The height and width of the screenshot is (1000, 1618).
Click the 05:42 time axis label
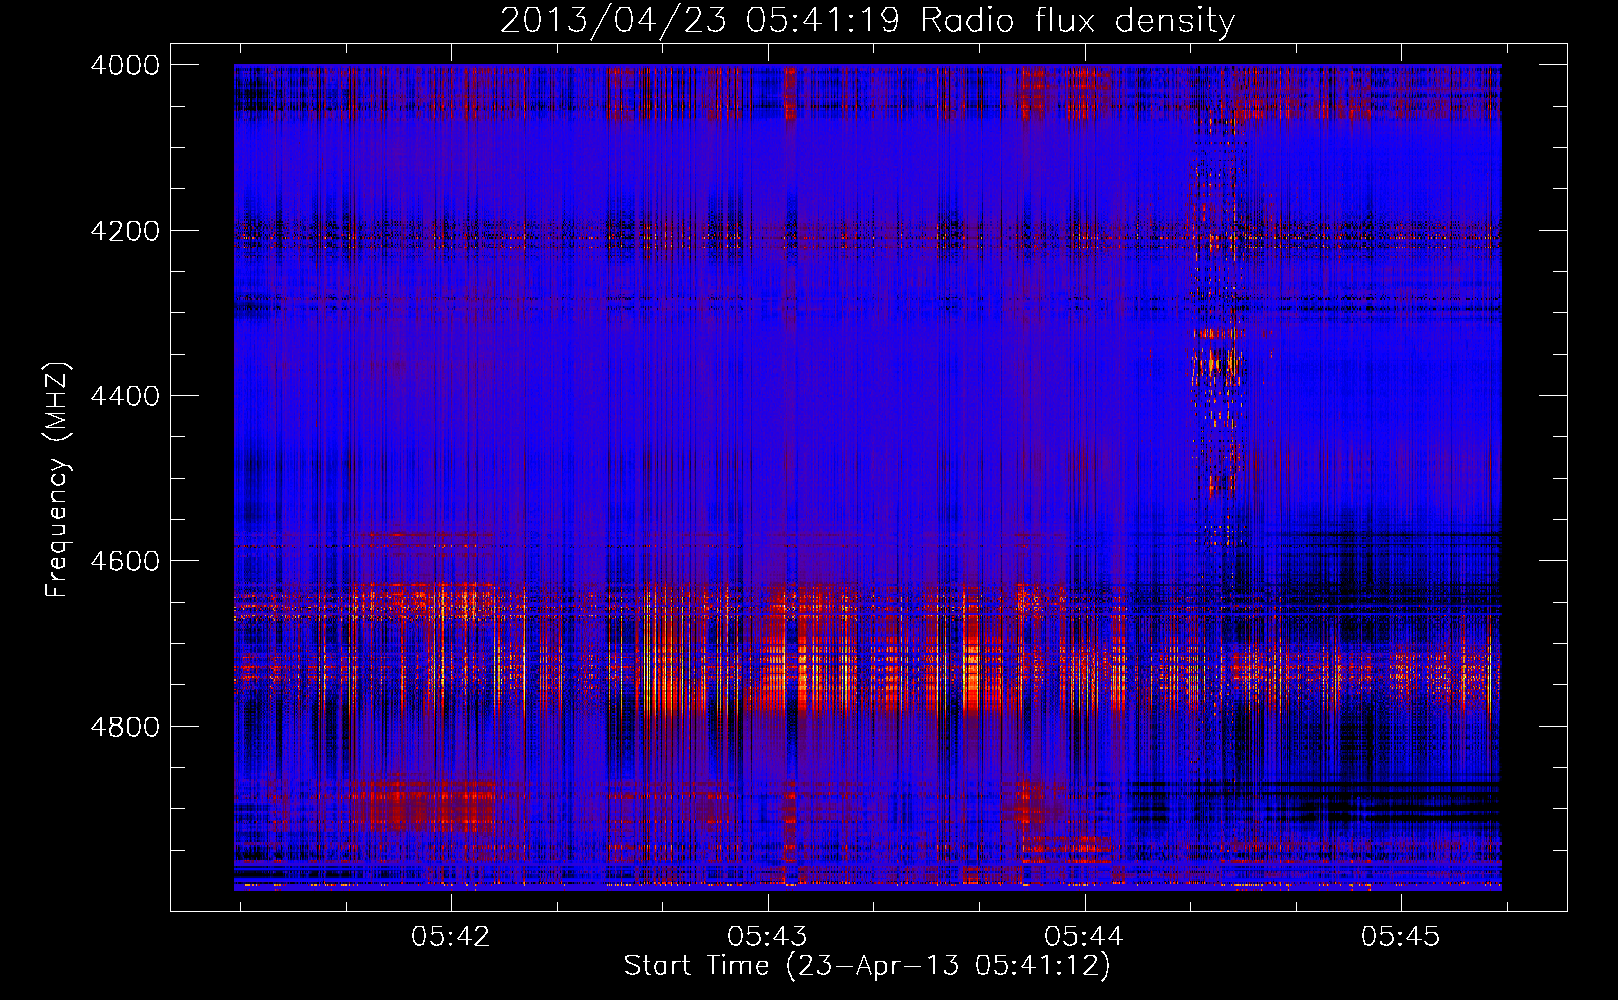[451, 936]
